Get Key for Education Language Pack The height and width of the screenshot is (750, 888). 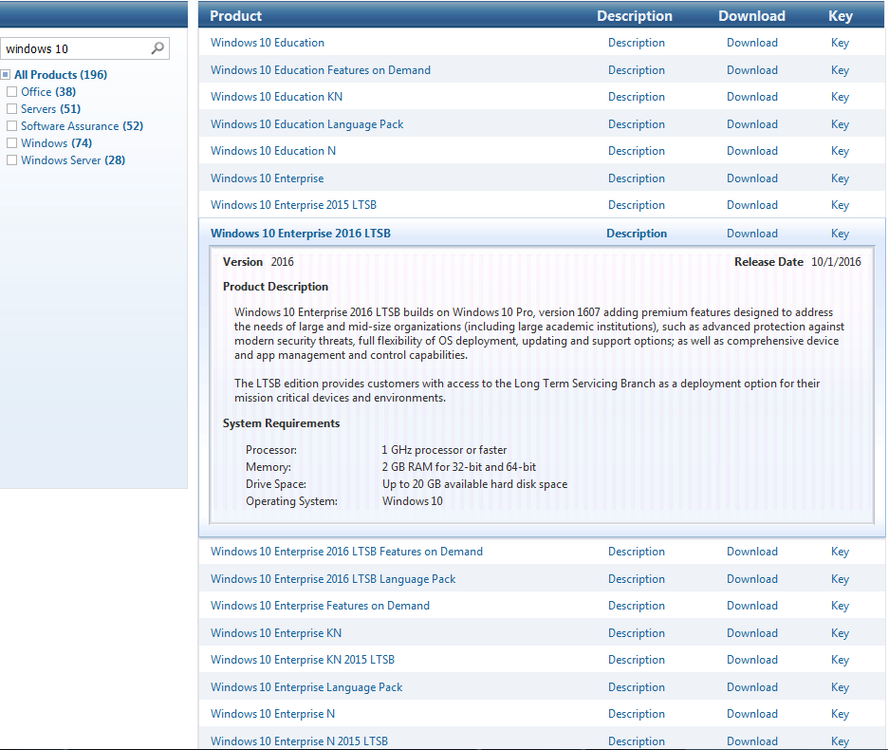pyautogui.click(x=840, y=124)
